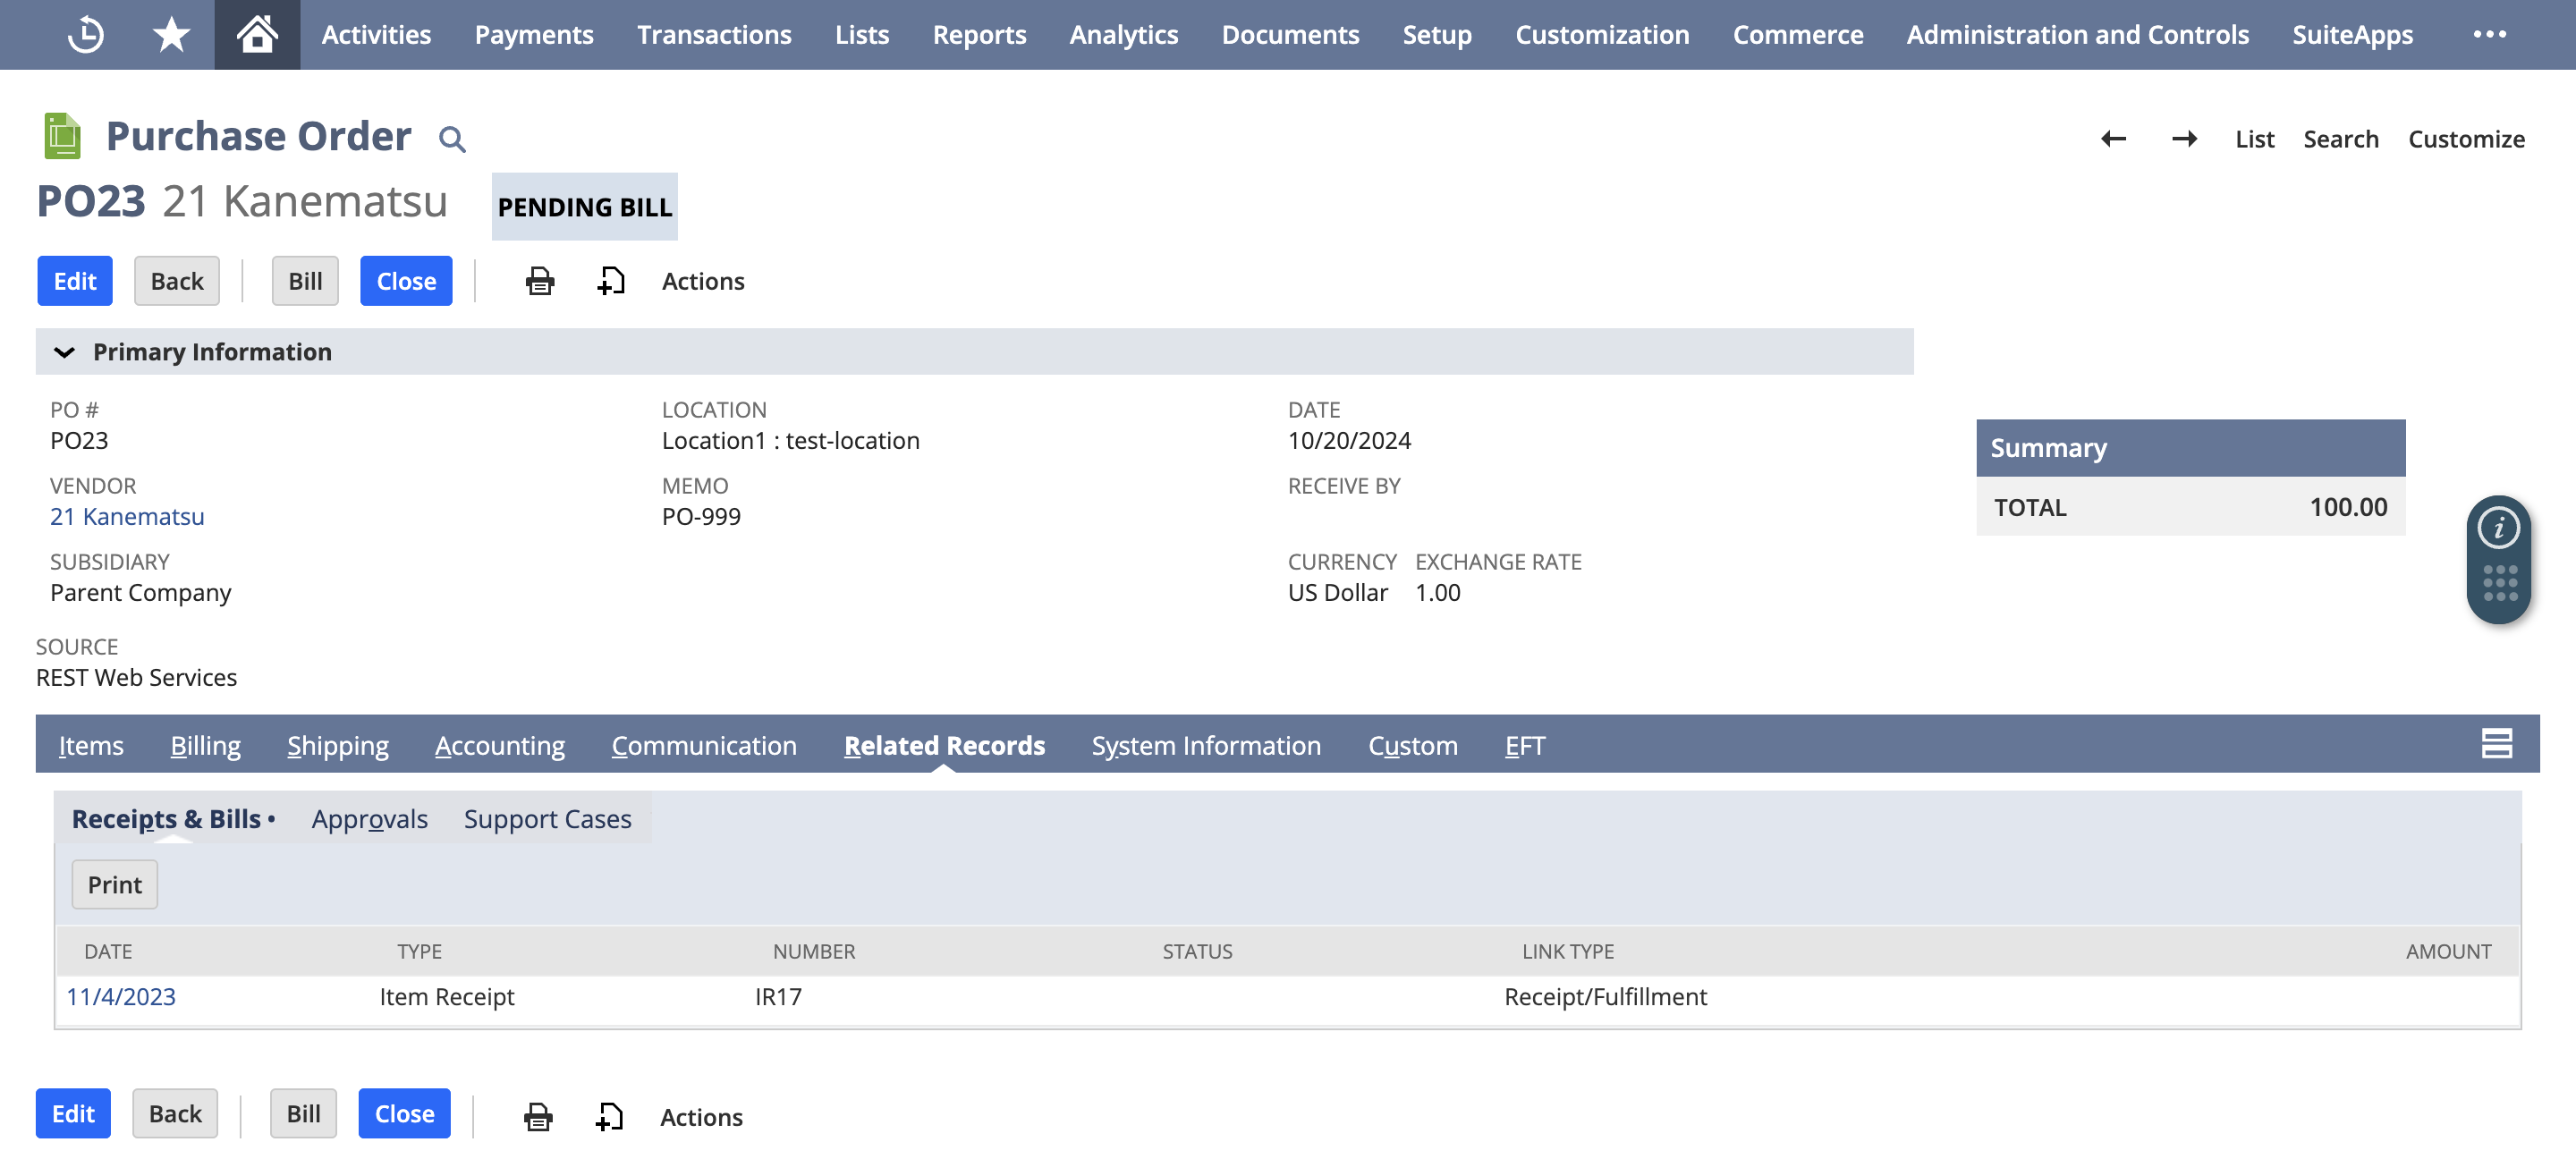
Task: Go to the next record arrow
Action: coord(2184,139)
